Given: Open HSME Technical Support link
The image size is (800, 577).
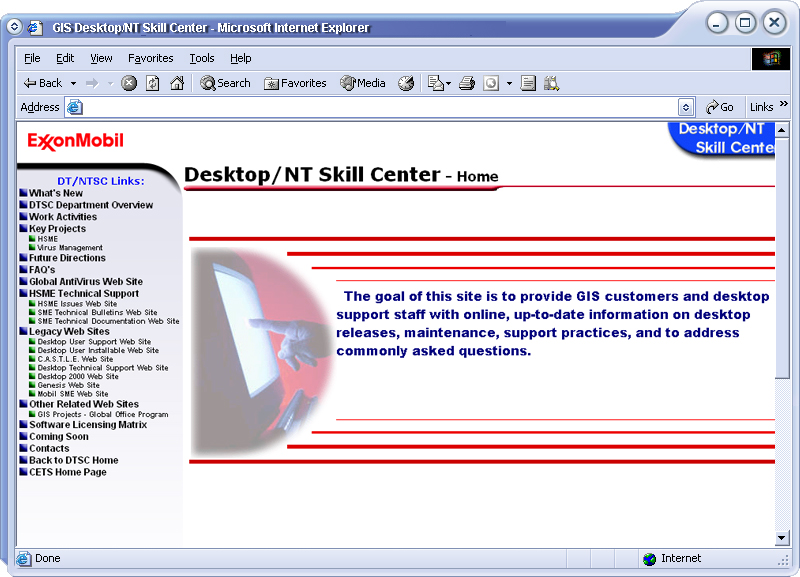Looking at the screenshot, I should coord(84,293).
